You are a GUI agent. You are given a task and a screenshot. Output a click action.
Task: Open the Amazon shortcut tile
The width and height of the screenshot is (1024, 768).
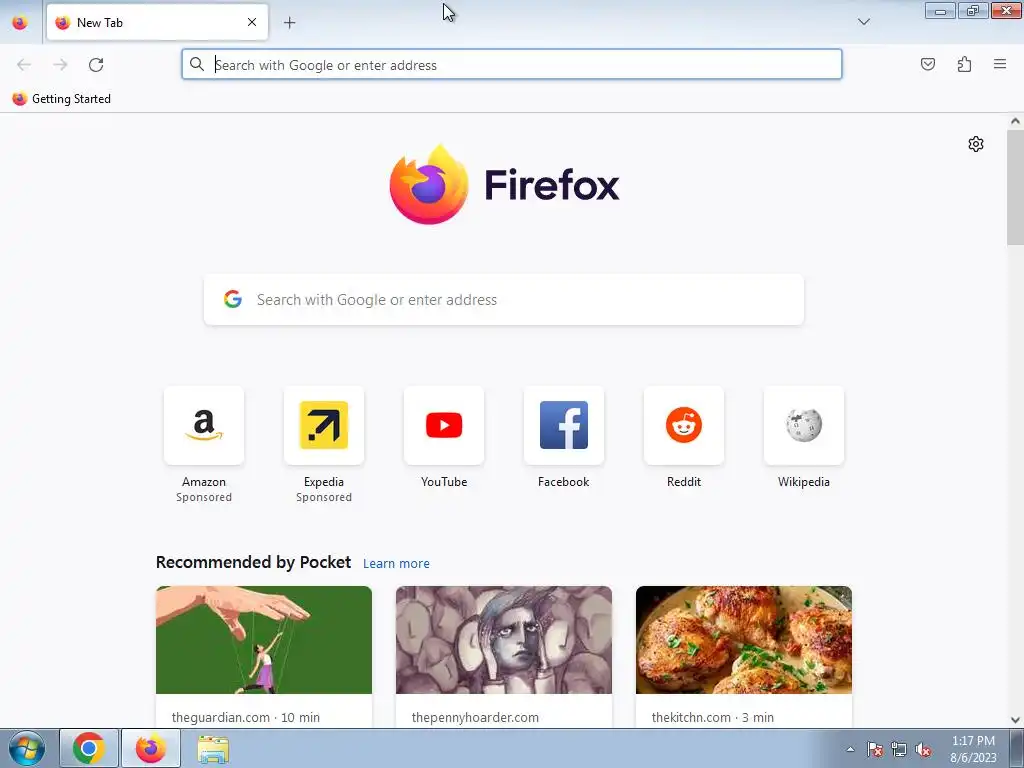click(x=204, y=425)
